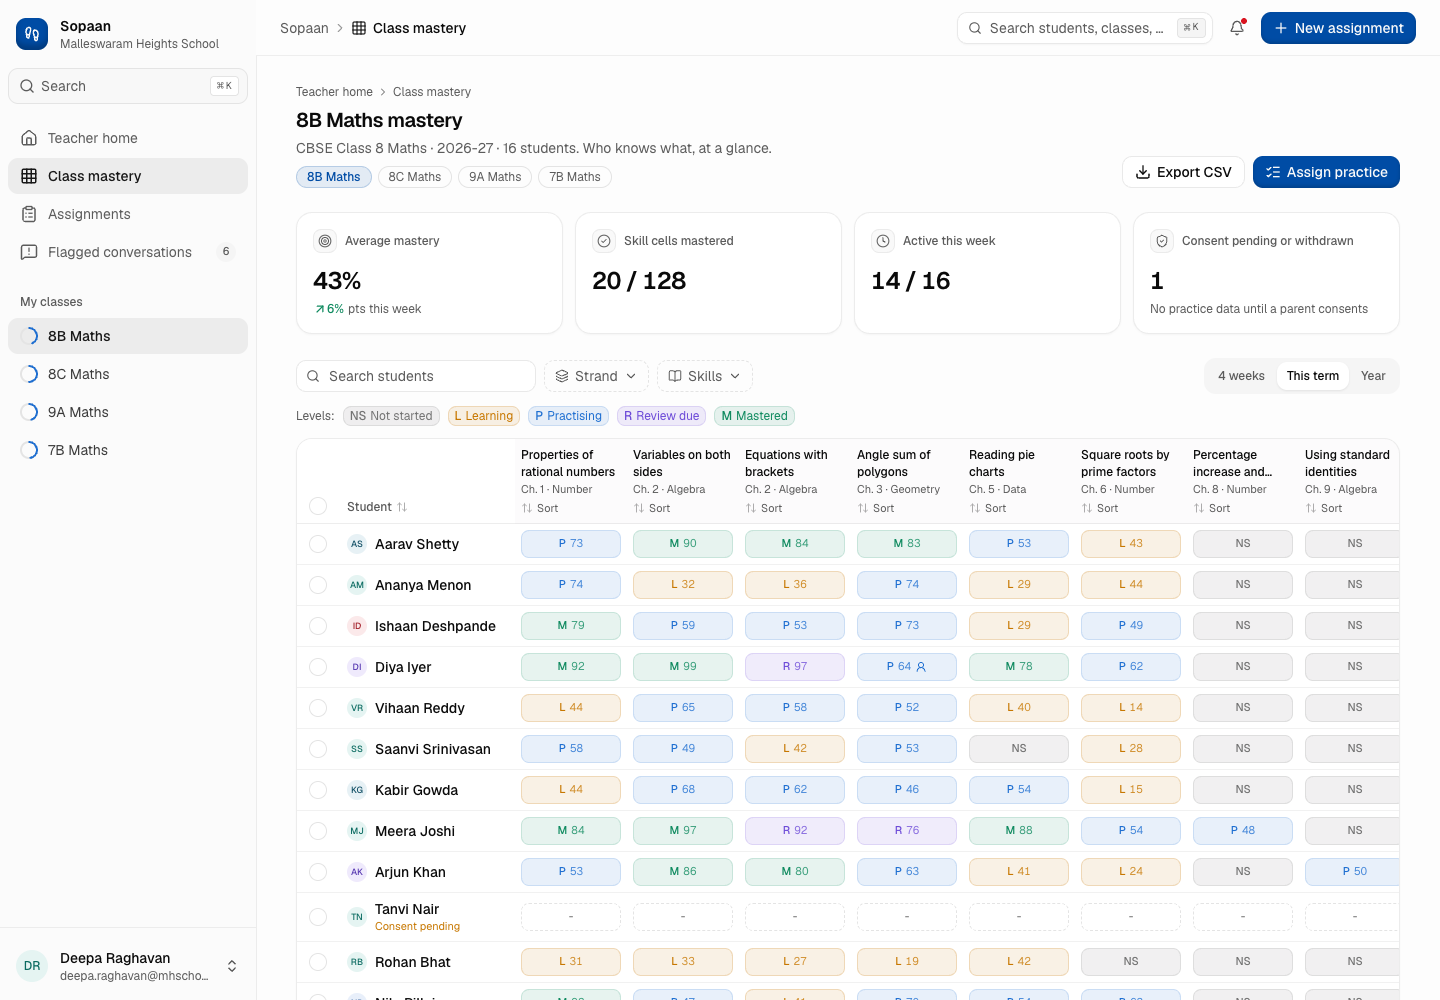Image resolution: width=1440 pixels, height=1000 pixels.
Task: Click the class mastery grid icon in breadcrumb
Action: pyautogui.click(x=359, y=28)
